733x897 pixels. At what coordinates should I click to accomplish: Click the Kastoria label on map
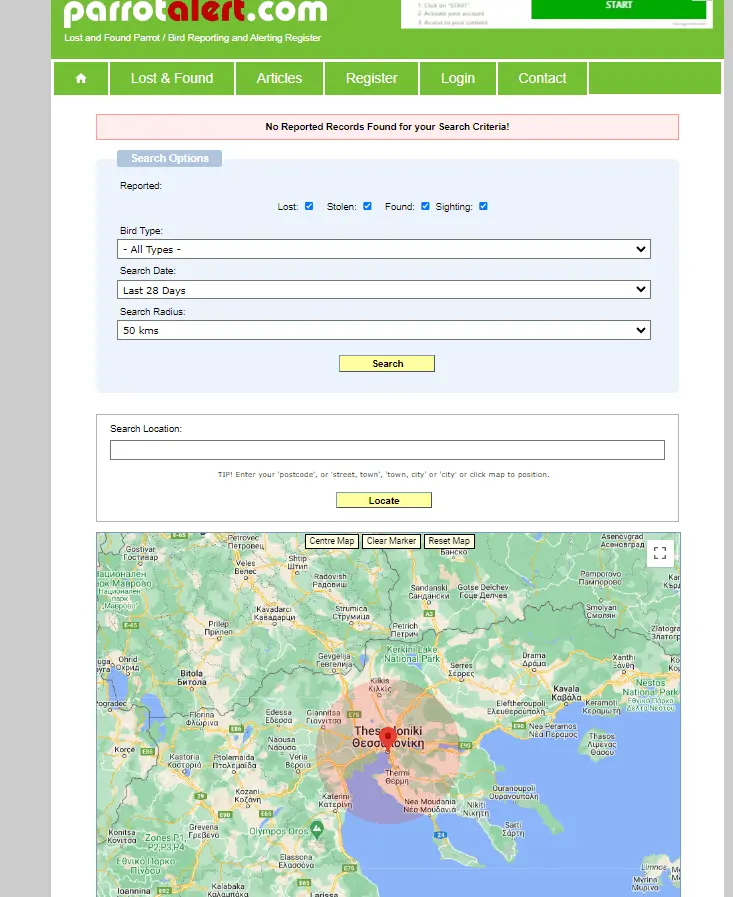tap(184, 761)
